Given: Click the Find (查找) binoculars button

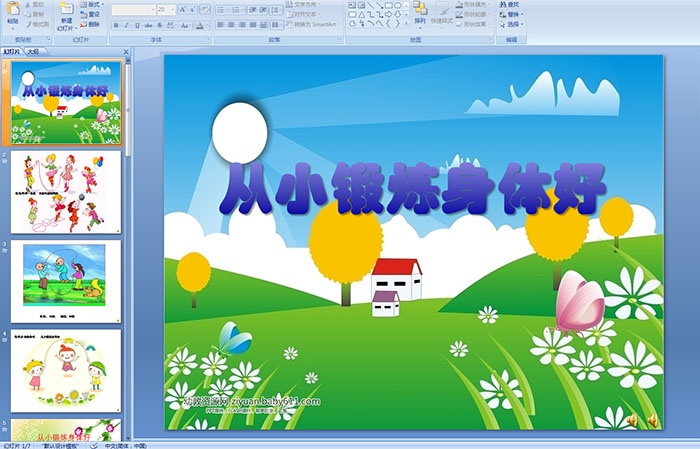Looking at the screenshot, I should point(509,4).
